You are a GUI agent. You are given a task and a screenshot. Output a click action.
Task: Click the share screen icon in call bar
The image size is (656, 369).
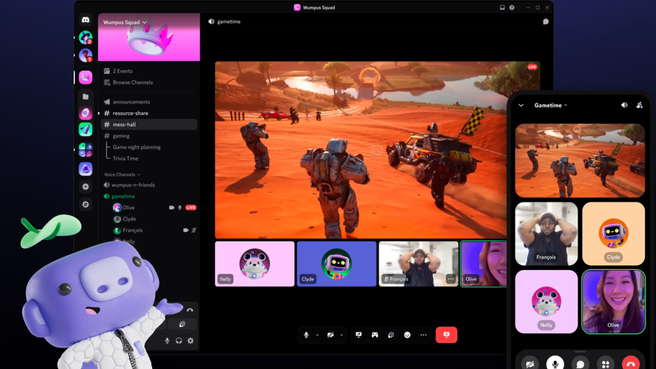point(359,335)
